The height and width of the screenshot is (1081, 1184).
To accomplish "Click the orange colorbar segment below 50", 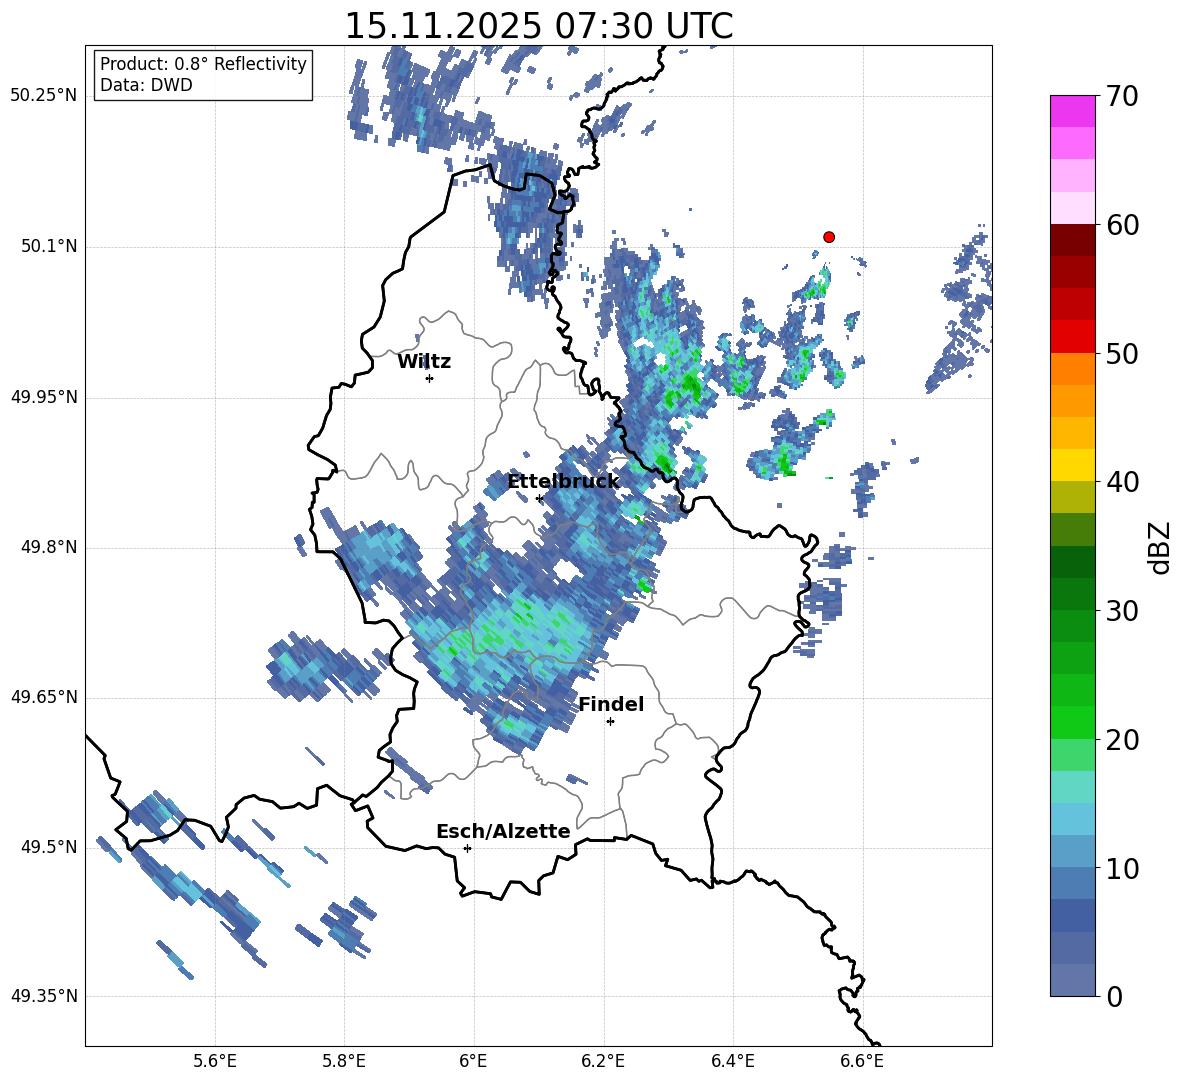I will click(1072, 368).
